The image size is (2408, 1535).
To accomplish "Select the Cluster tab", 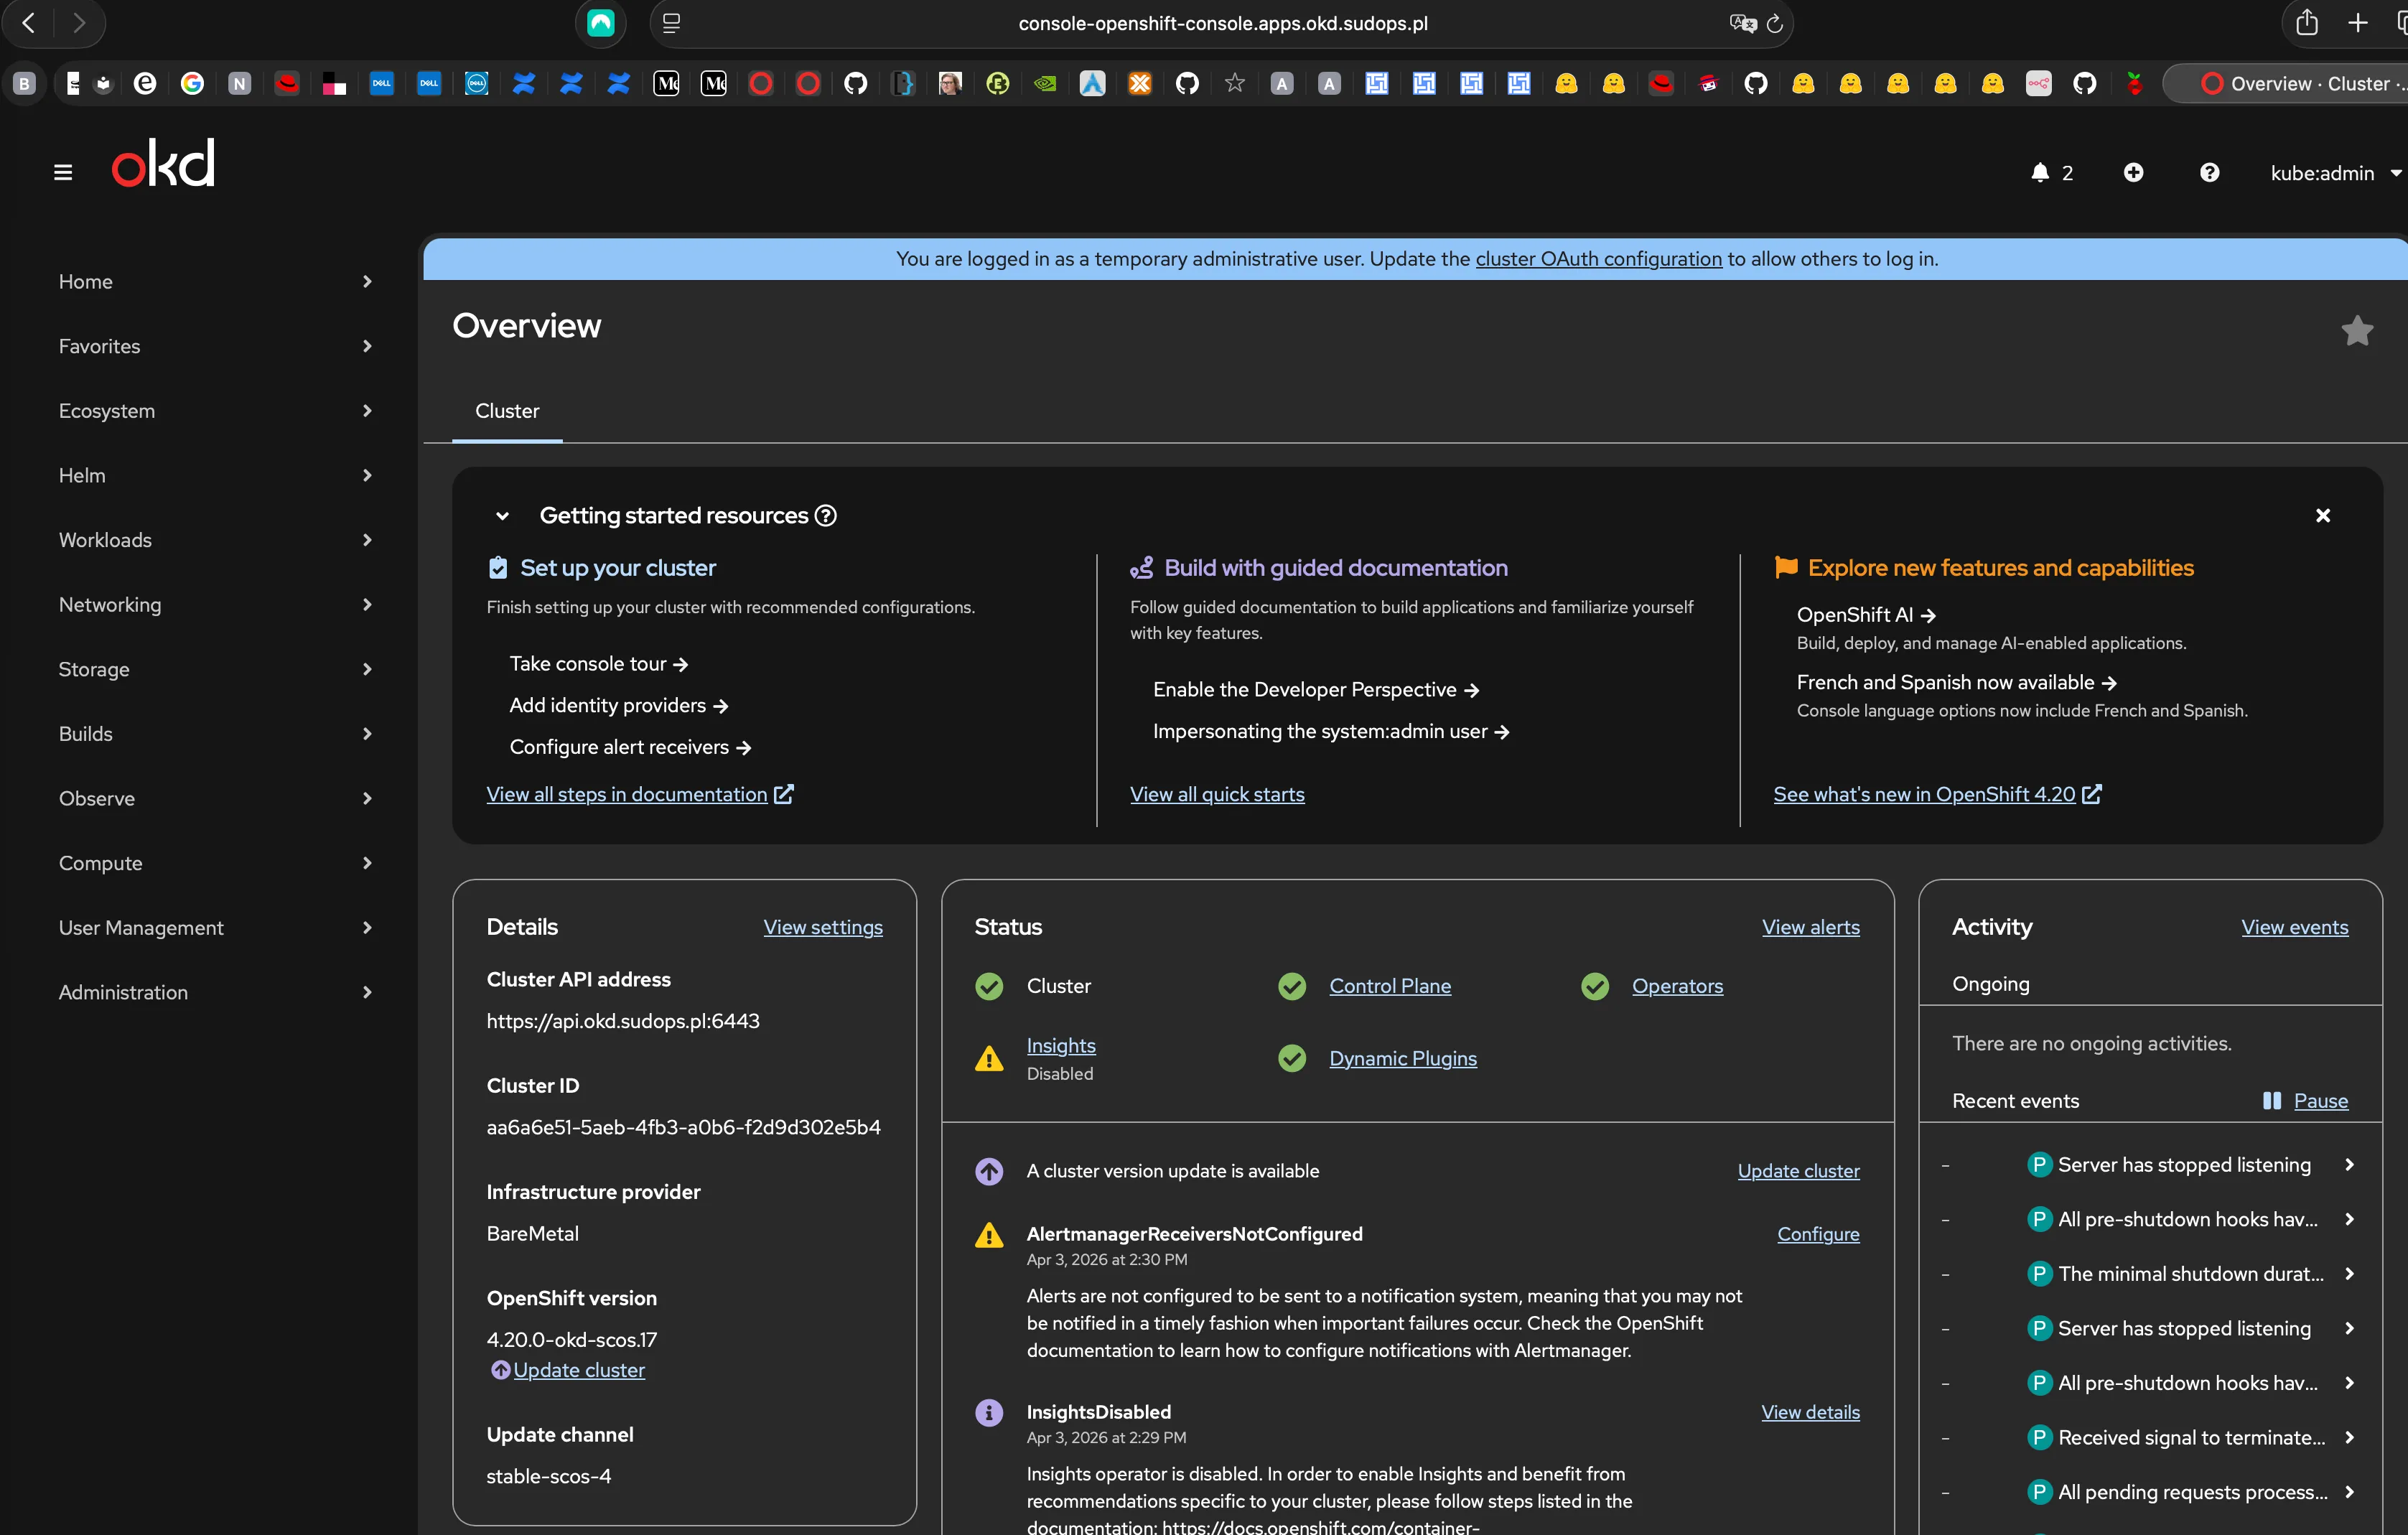I will pyautogui.click(x=507, y=411).
